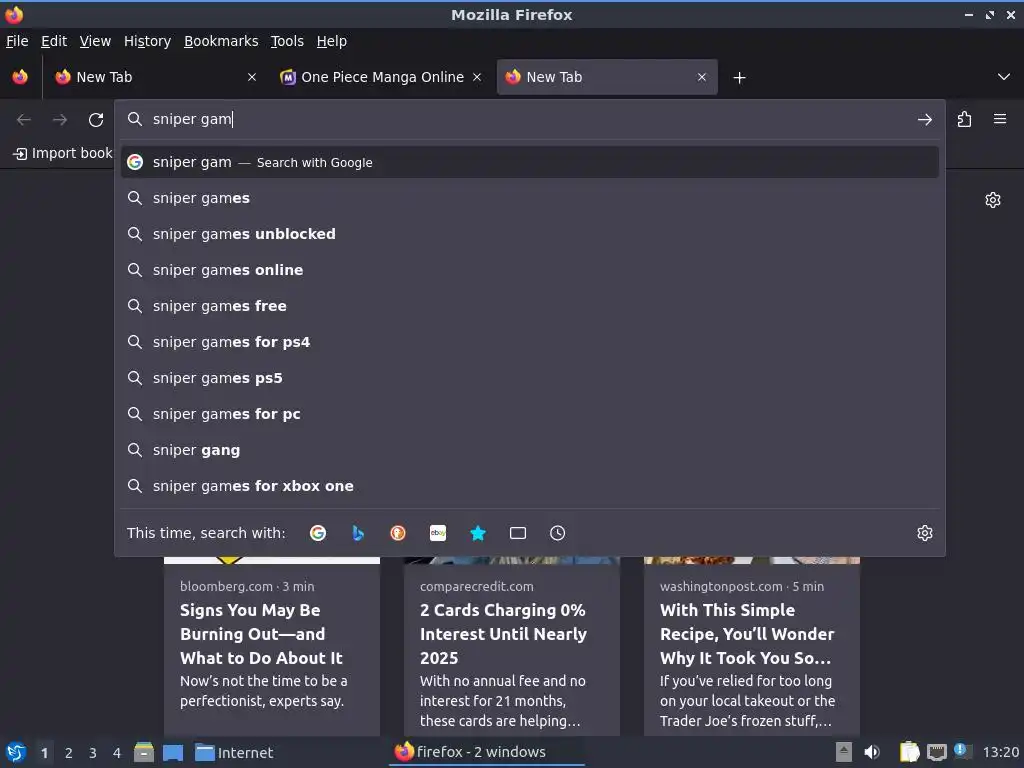The image size is (1024, 768).
Task: Click the Firefox View pinned icon
Action: [x=20, y=77]
